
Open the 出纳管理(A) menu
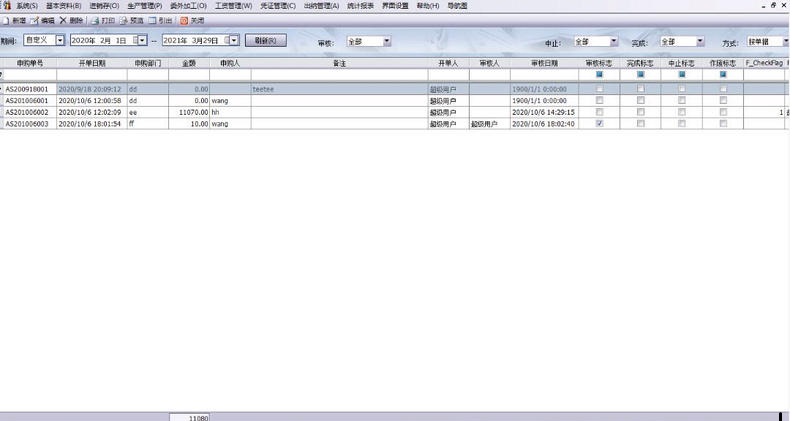point(322,6)
